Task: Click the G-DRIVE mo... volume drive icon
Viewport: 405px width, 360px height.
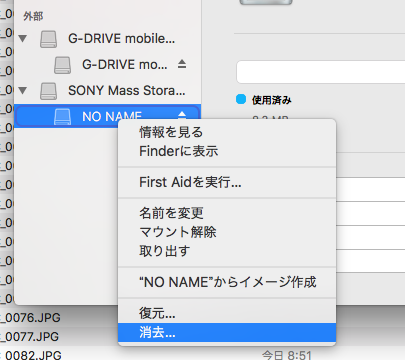Action: [63, 65]
